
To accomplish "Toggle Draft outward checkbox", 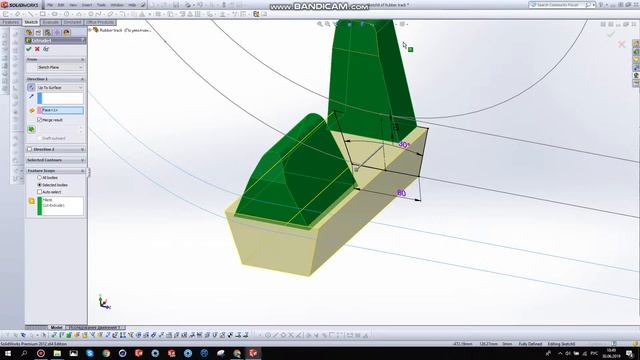I will point(40,138).
